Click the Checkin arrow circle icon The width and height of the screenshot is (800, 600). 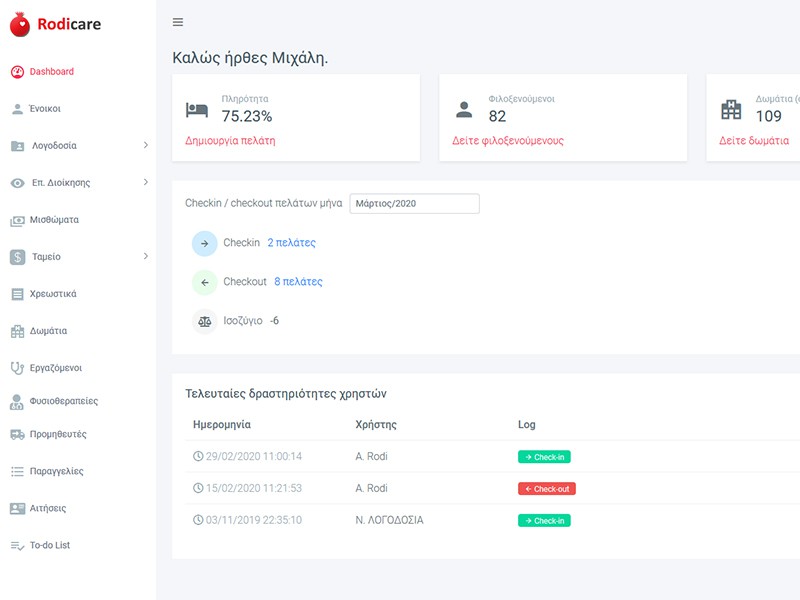[206, 242]
